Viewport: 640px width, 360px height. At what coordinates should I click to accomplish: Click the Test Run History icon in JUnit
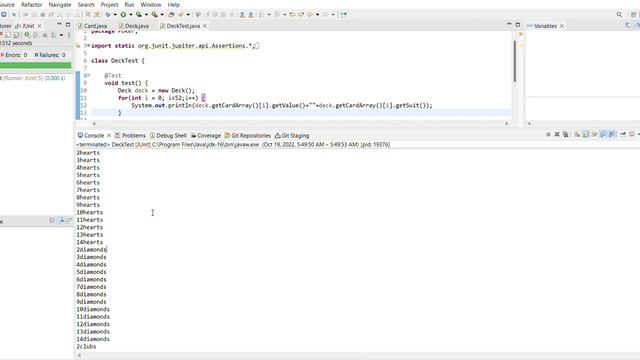(x=53, y=35)
